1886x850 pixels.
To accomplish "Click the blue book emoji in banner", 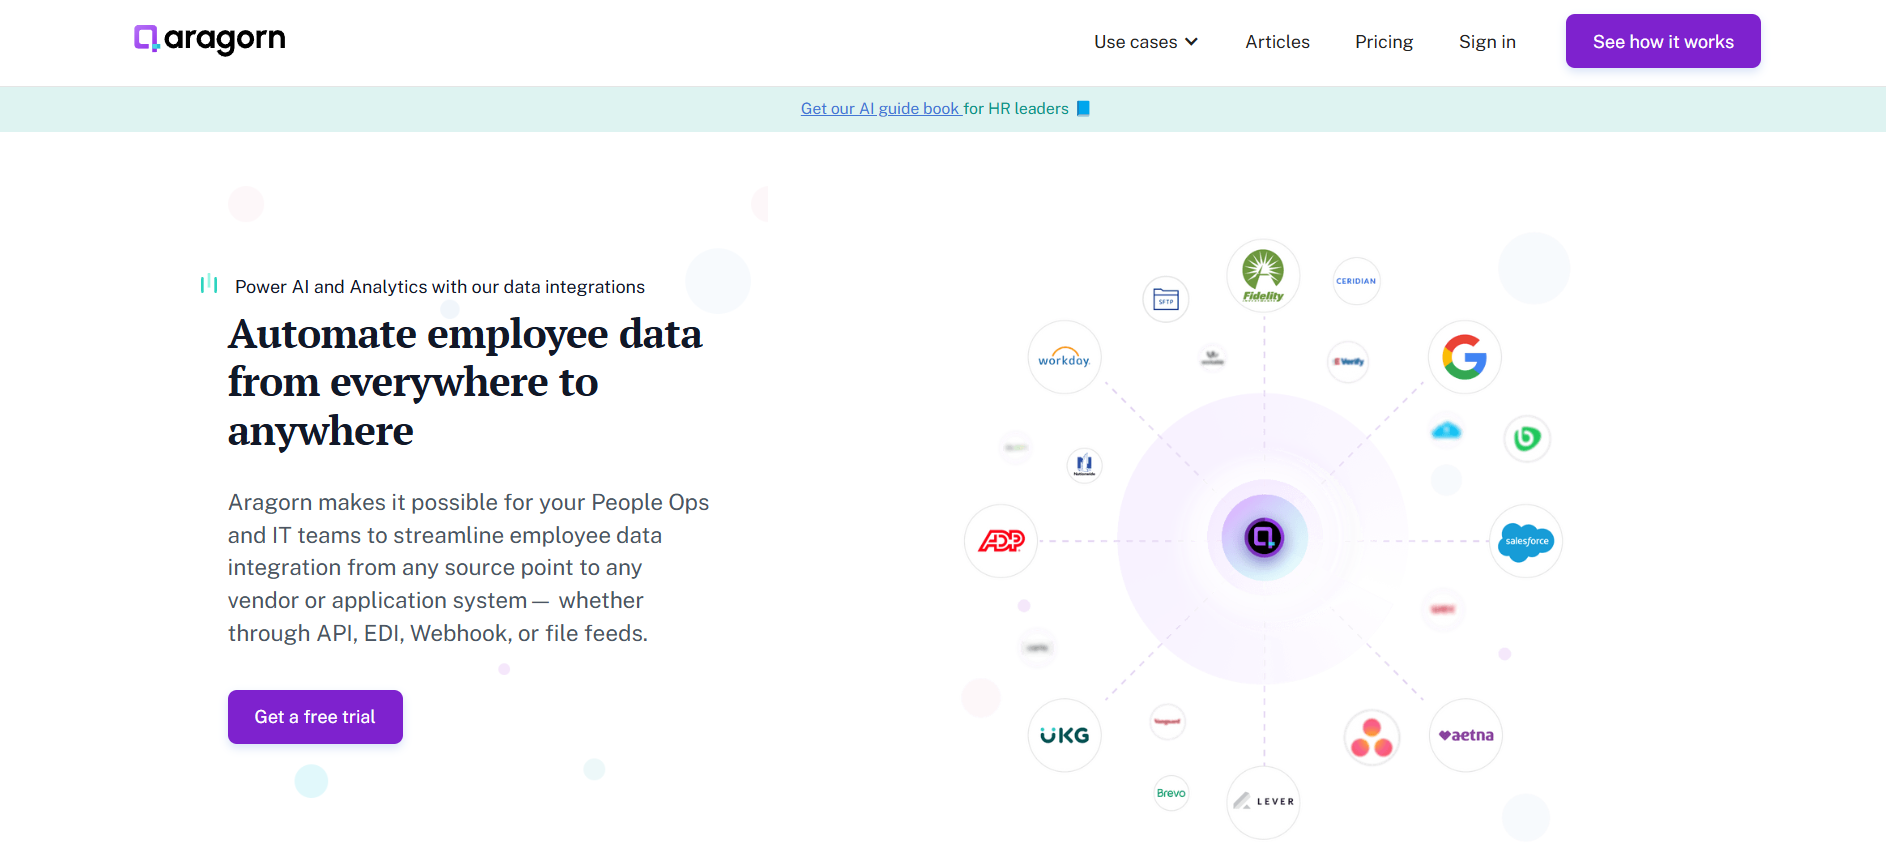I will (x=1083, y=108).
